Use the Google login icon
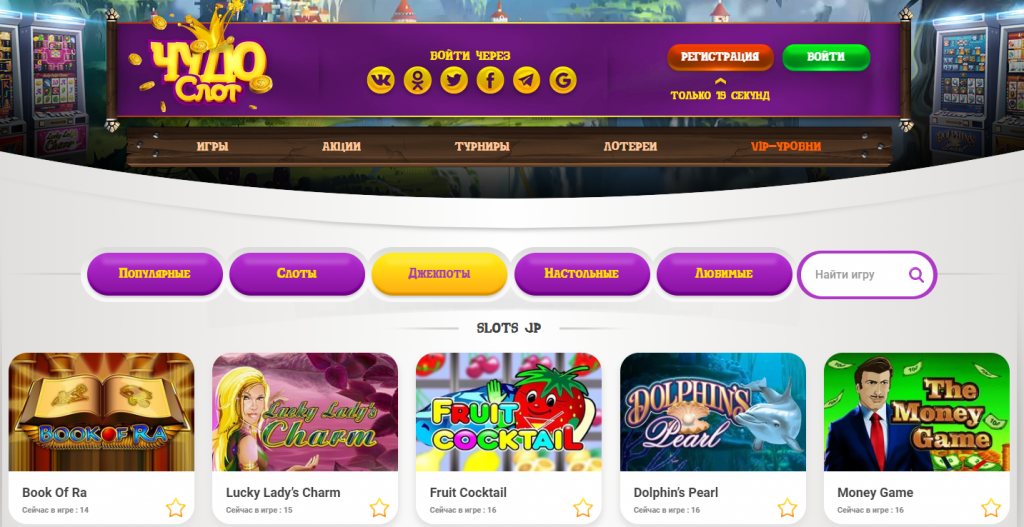The height and width of the screenshot is (527, 1024). 563,80
